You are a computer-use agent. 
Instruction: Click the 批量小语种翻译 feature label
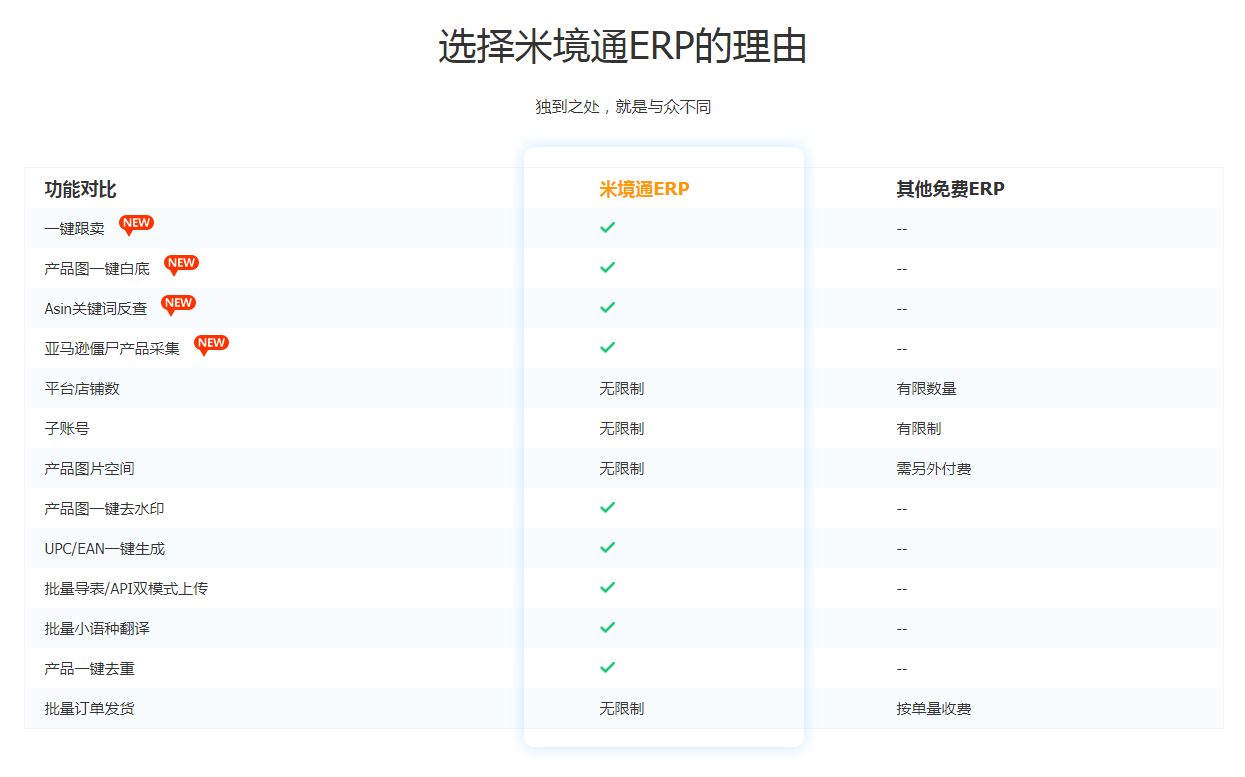tap(97, 628)
